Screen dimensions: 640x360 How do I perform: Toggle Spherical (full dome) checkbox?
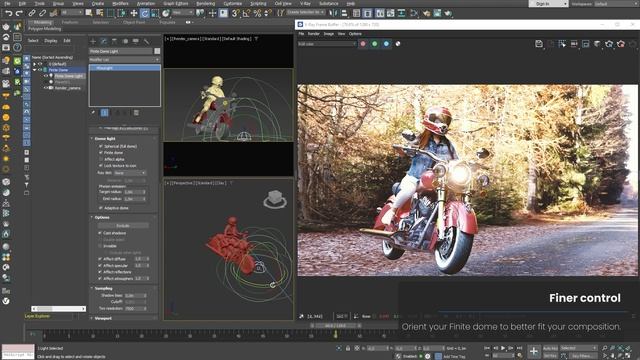click(101, 146)
